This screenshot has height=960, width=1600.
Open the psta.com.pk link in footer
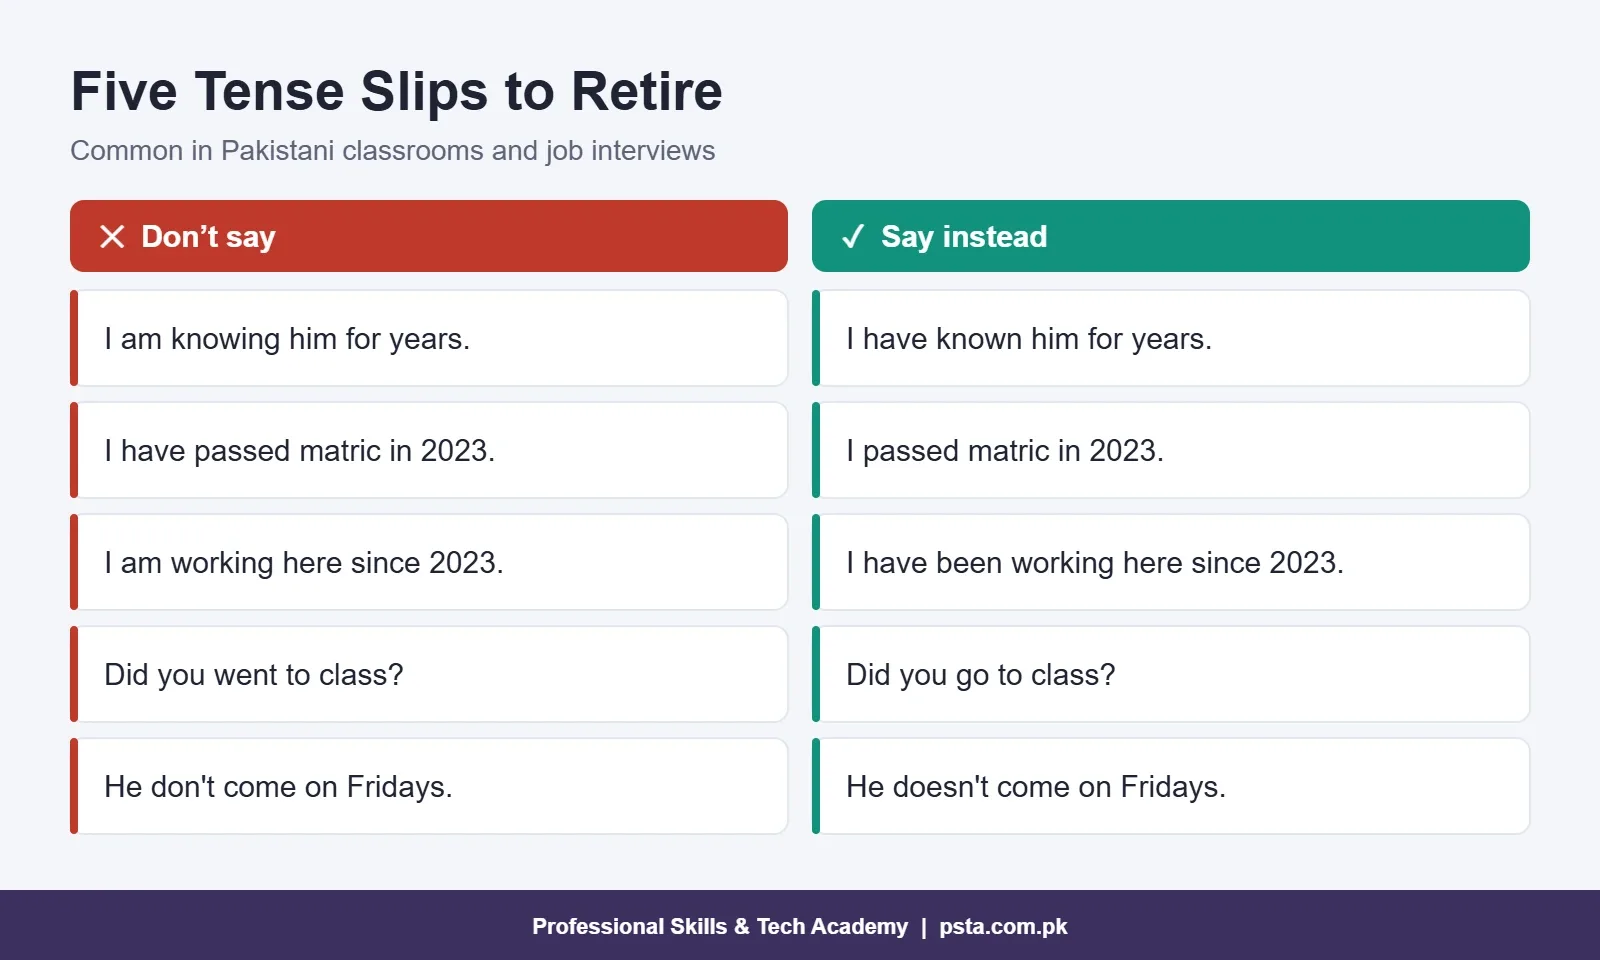[1003, 926]
